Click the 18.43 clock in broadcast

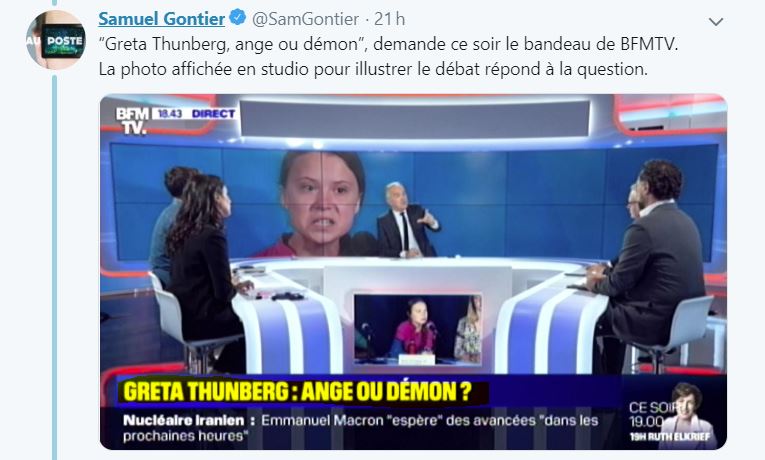[170, 114]
